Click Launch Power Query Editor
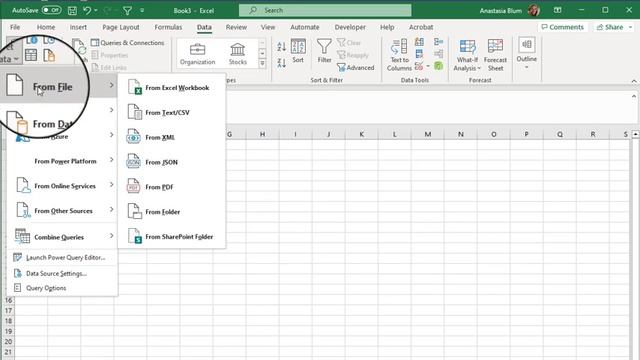640x360 pixels. 61,258
